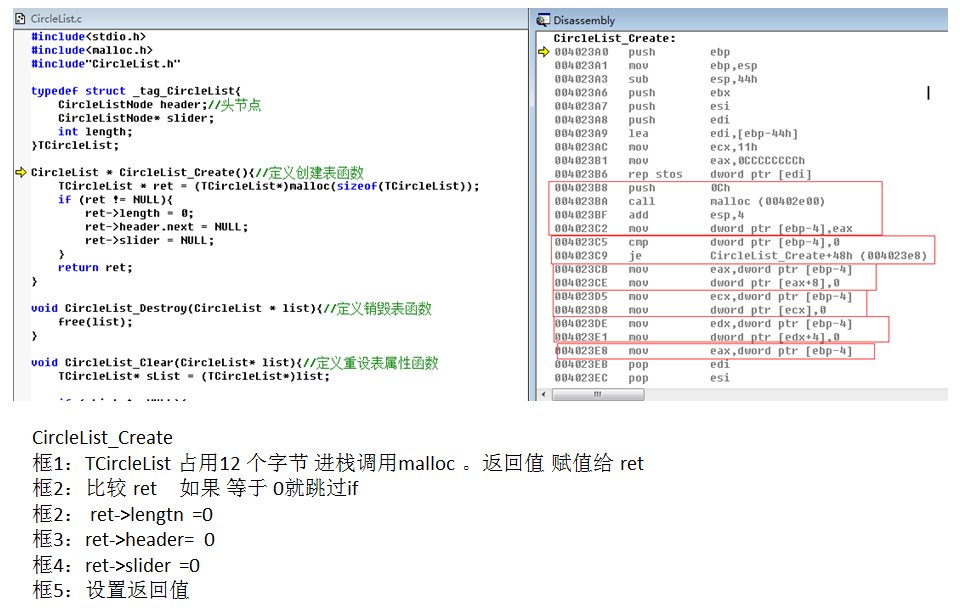Click address 004023A7 push esi
The image size is (960, 613).
pos(643,106)
